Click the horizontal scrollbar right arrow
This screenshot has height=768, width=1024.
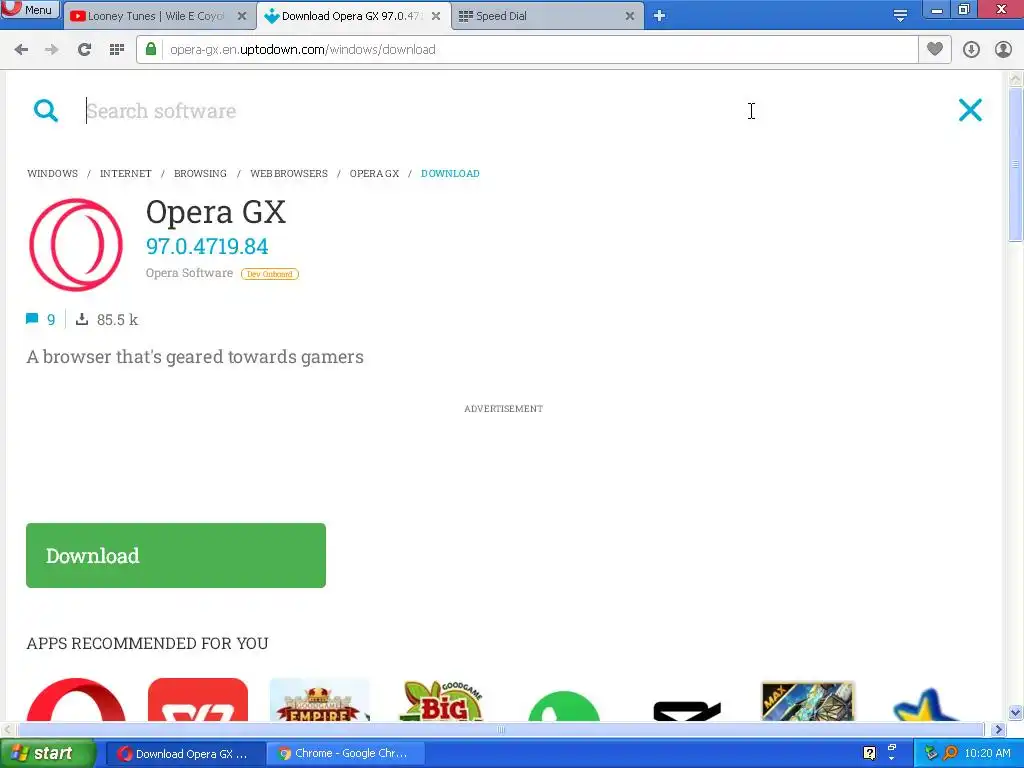coord(997,729)
